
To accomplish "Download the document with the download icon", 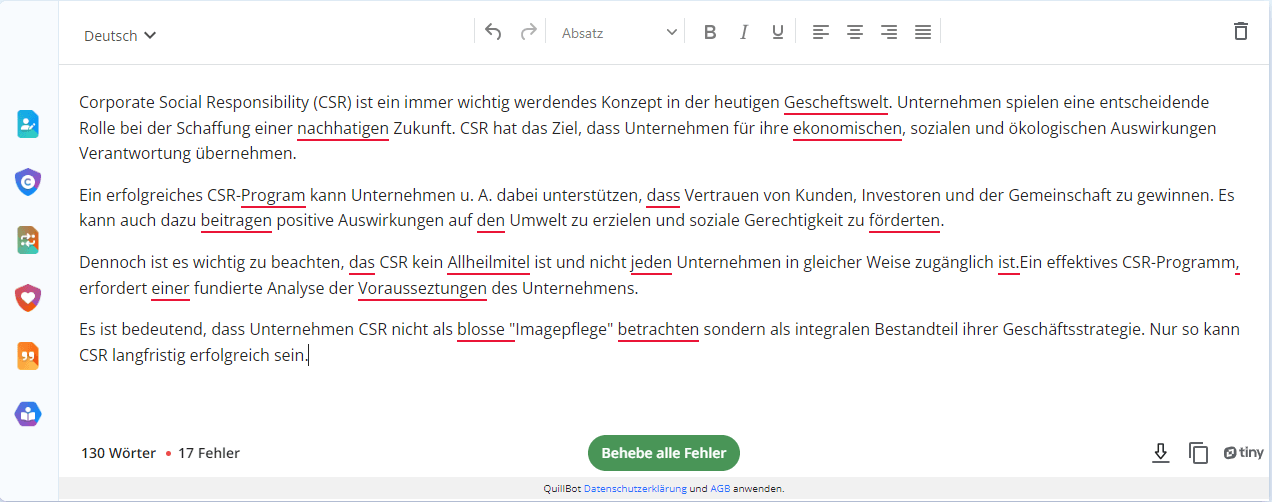I will [x=1160, y=453].
